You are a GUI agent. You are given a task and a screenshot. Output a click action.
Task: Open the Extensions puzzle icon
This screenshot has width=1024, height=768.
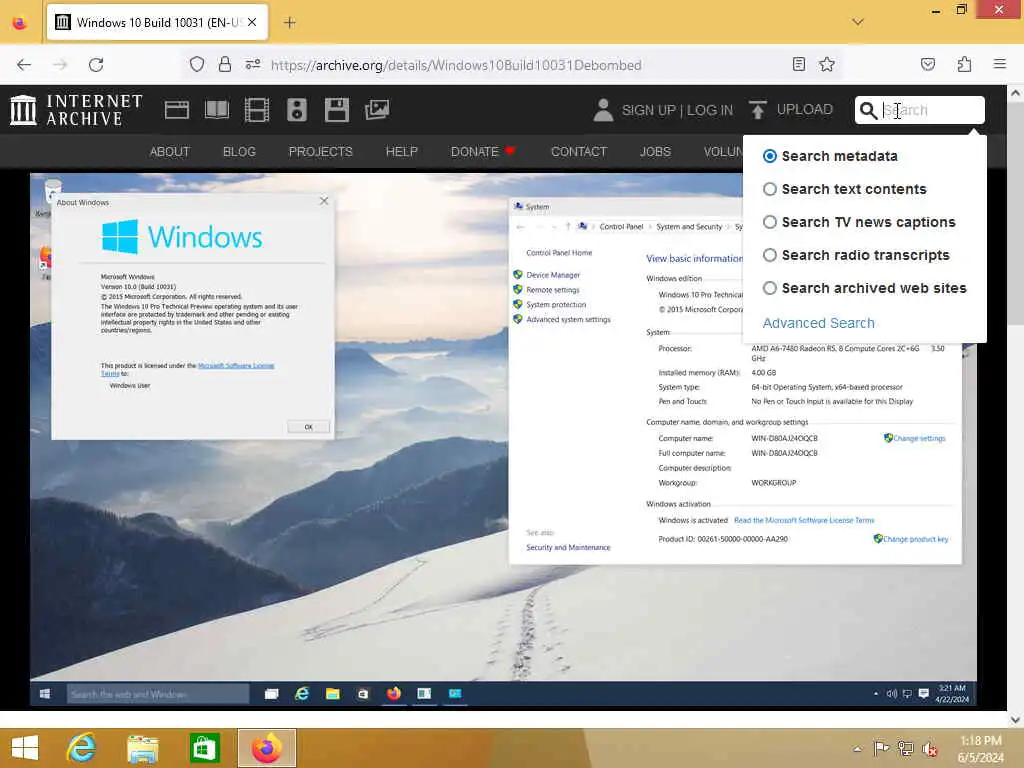pyautogui.click(x=964, y=64)
